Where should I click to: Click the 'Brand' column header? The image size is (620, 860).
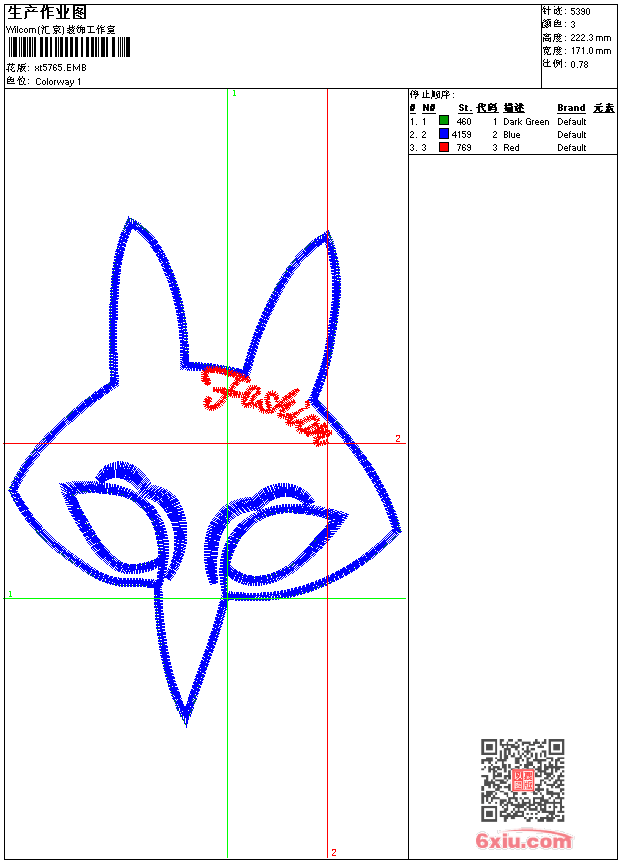point(571,108)
